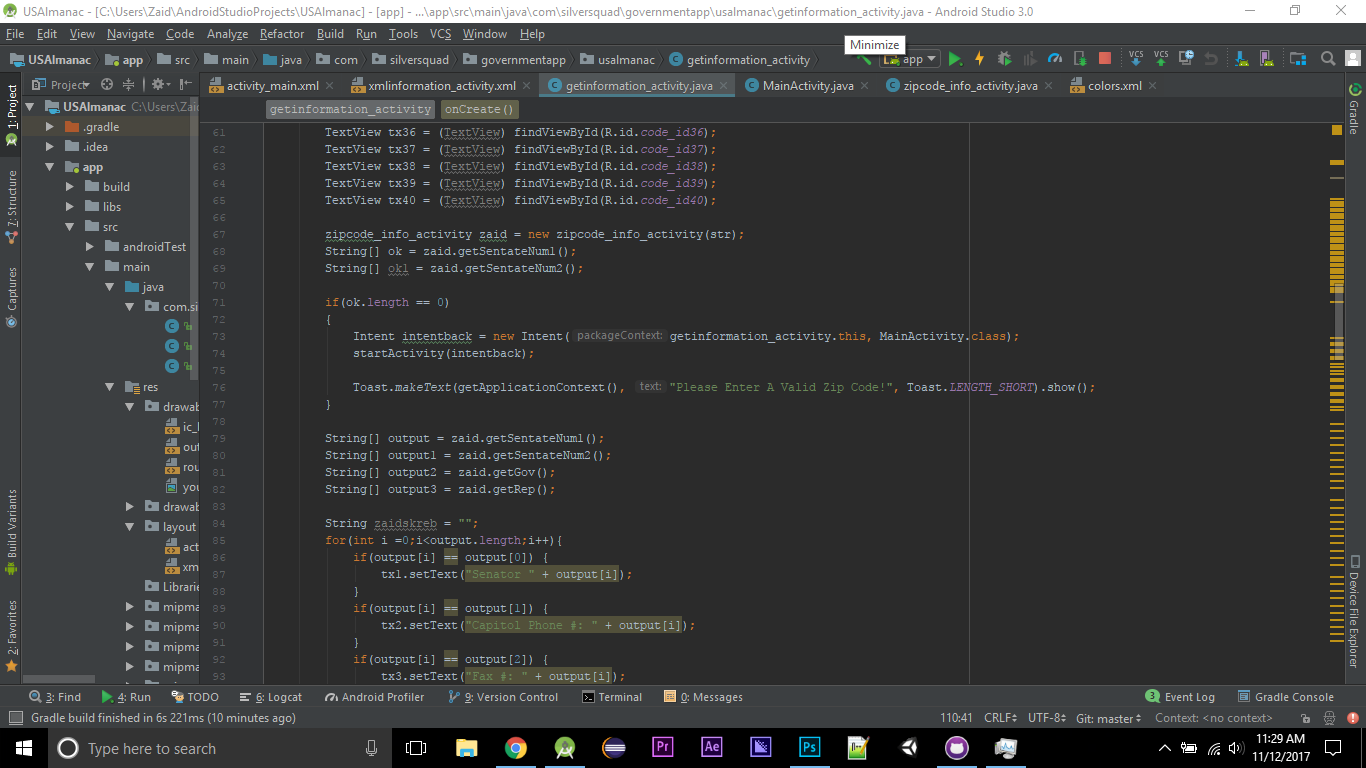Image resolution: width=1366 pixels, height=768 pixels.
Task: Toggle the 1: Project tool window
Action: 12,109
